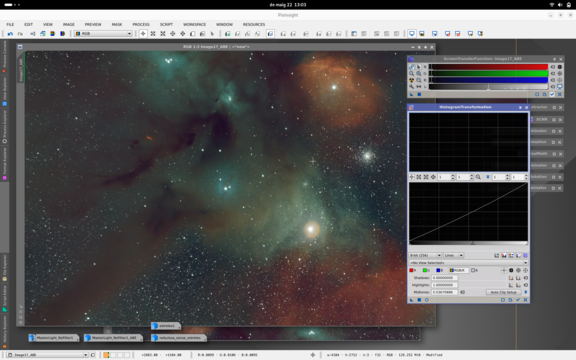
Task: Open the PREVIEW menu
Action: click(93, 24)
